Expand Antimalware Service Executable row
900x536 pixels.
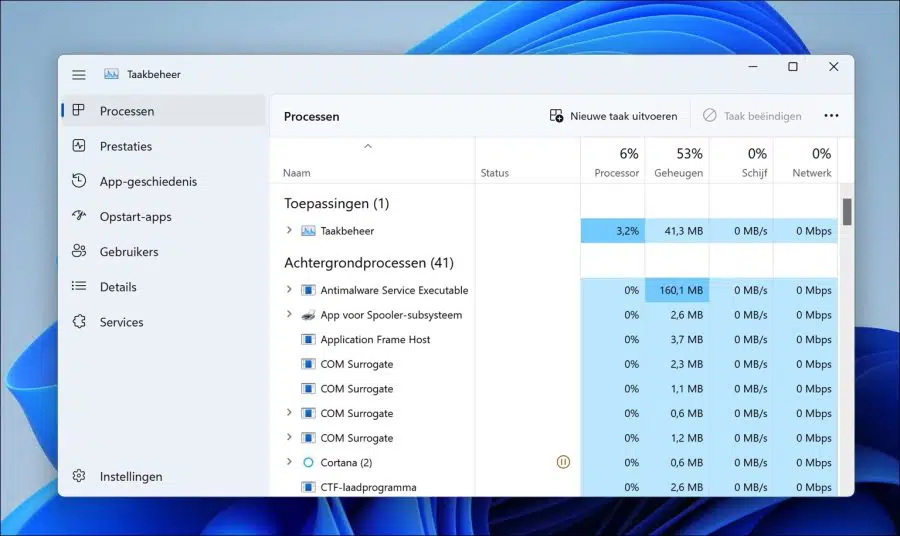click(289, 289)
